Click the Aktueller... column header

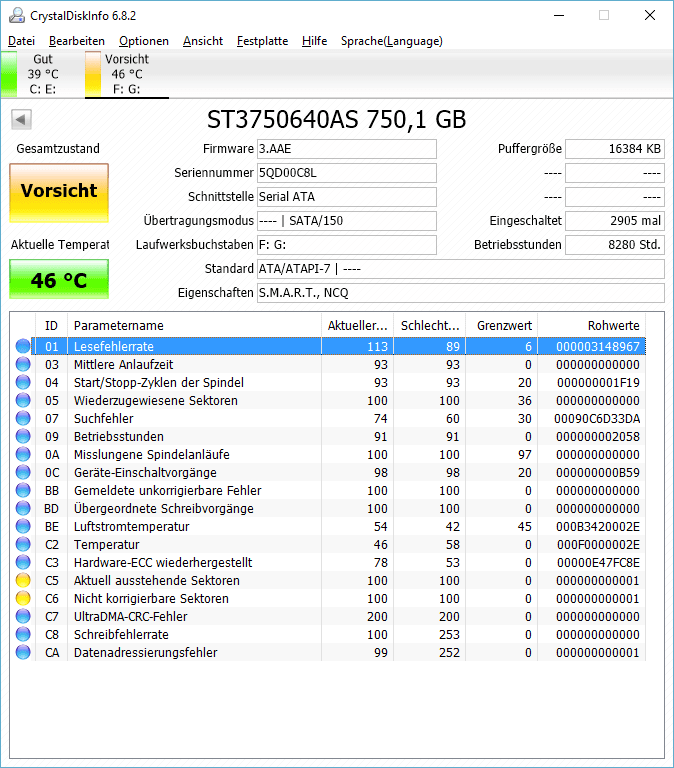(358, 326)
